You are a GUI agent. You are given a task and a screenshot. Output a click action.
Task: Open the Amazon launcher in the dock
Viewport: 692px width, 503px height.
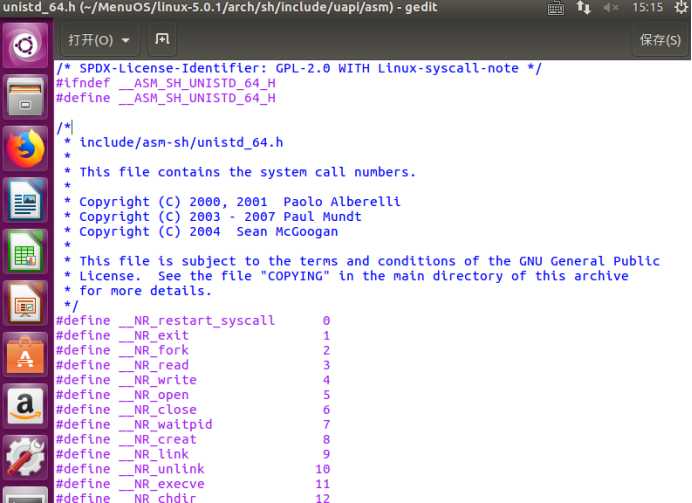[25, 406]
